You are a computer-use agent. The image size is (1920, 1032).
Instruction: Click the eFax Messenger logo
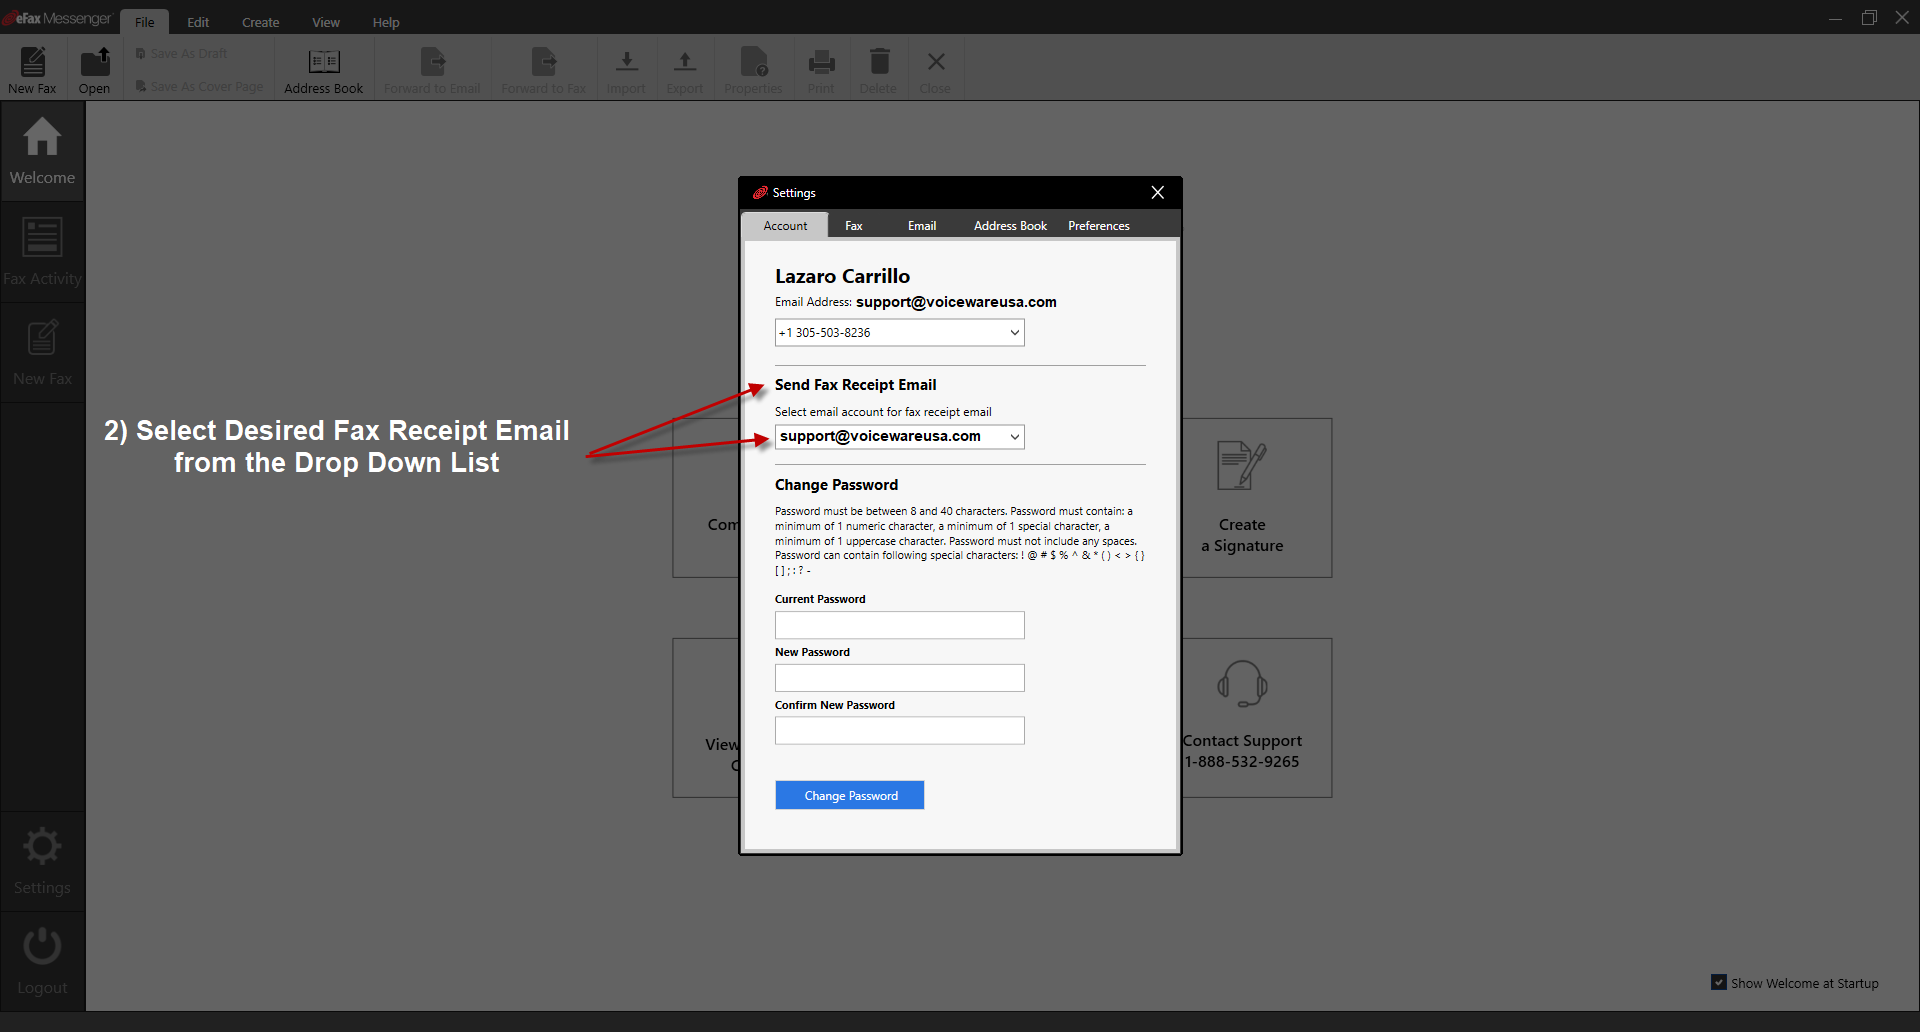point(58,18)
